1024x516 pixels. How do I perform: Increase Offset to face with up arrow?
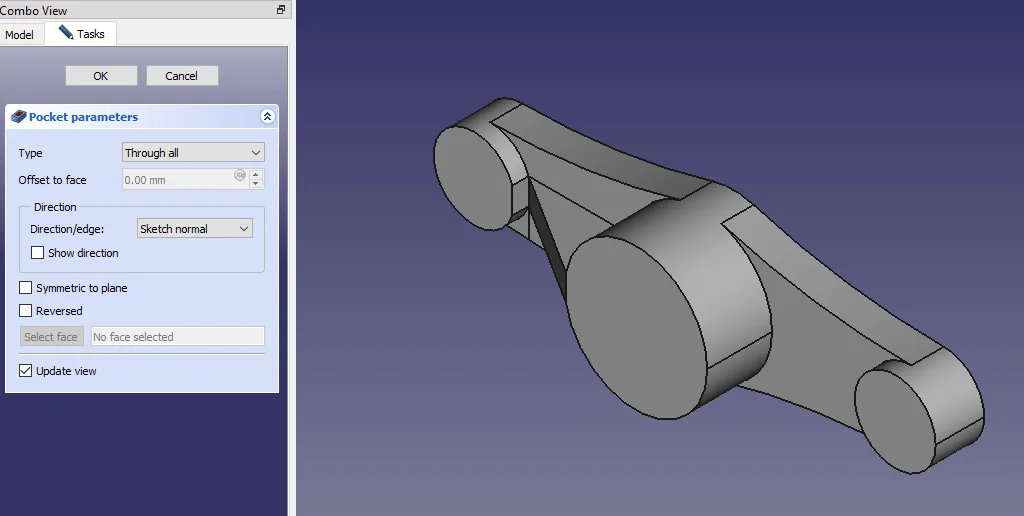coord(256,174)
